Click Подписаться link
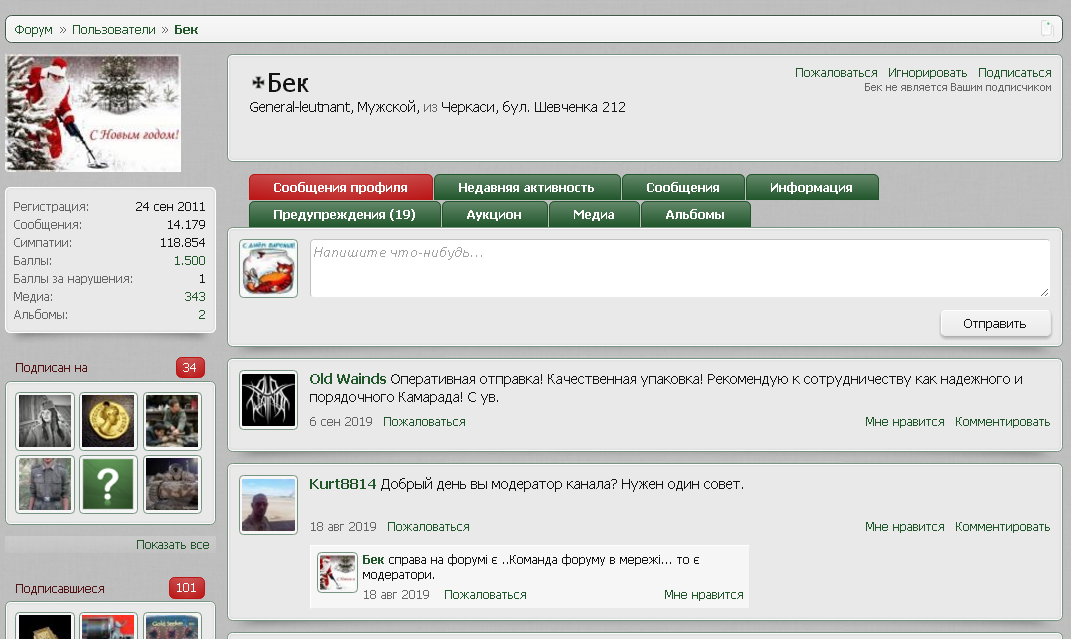 click(1014, 72)
